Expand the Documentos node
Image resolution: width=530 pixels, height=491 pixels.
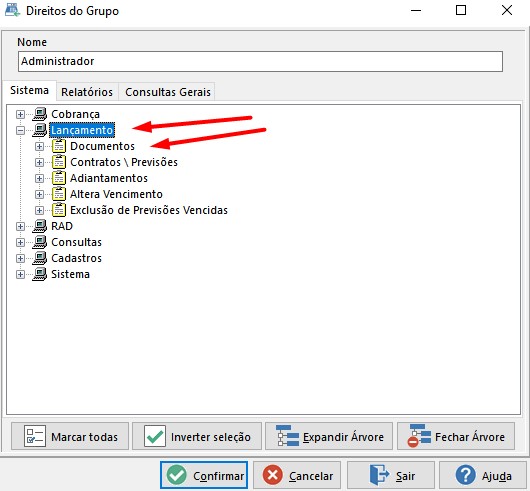pyautogui.click(x=39, y=146)
